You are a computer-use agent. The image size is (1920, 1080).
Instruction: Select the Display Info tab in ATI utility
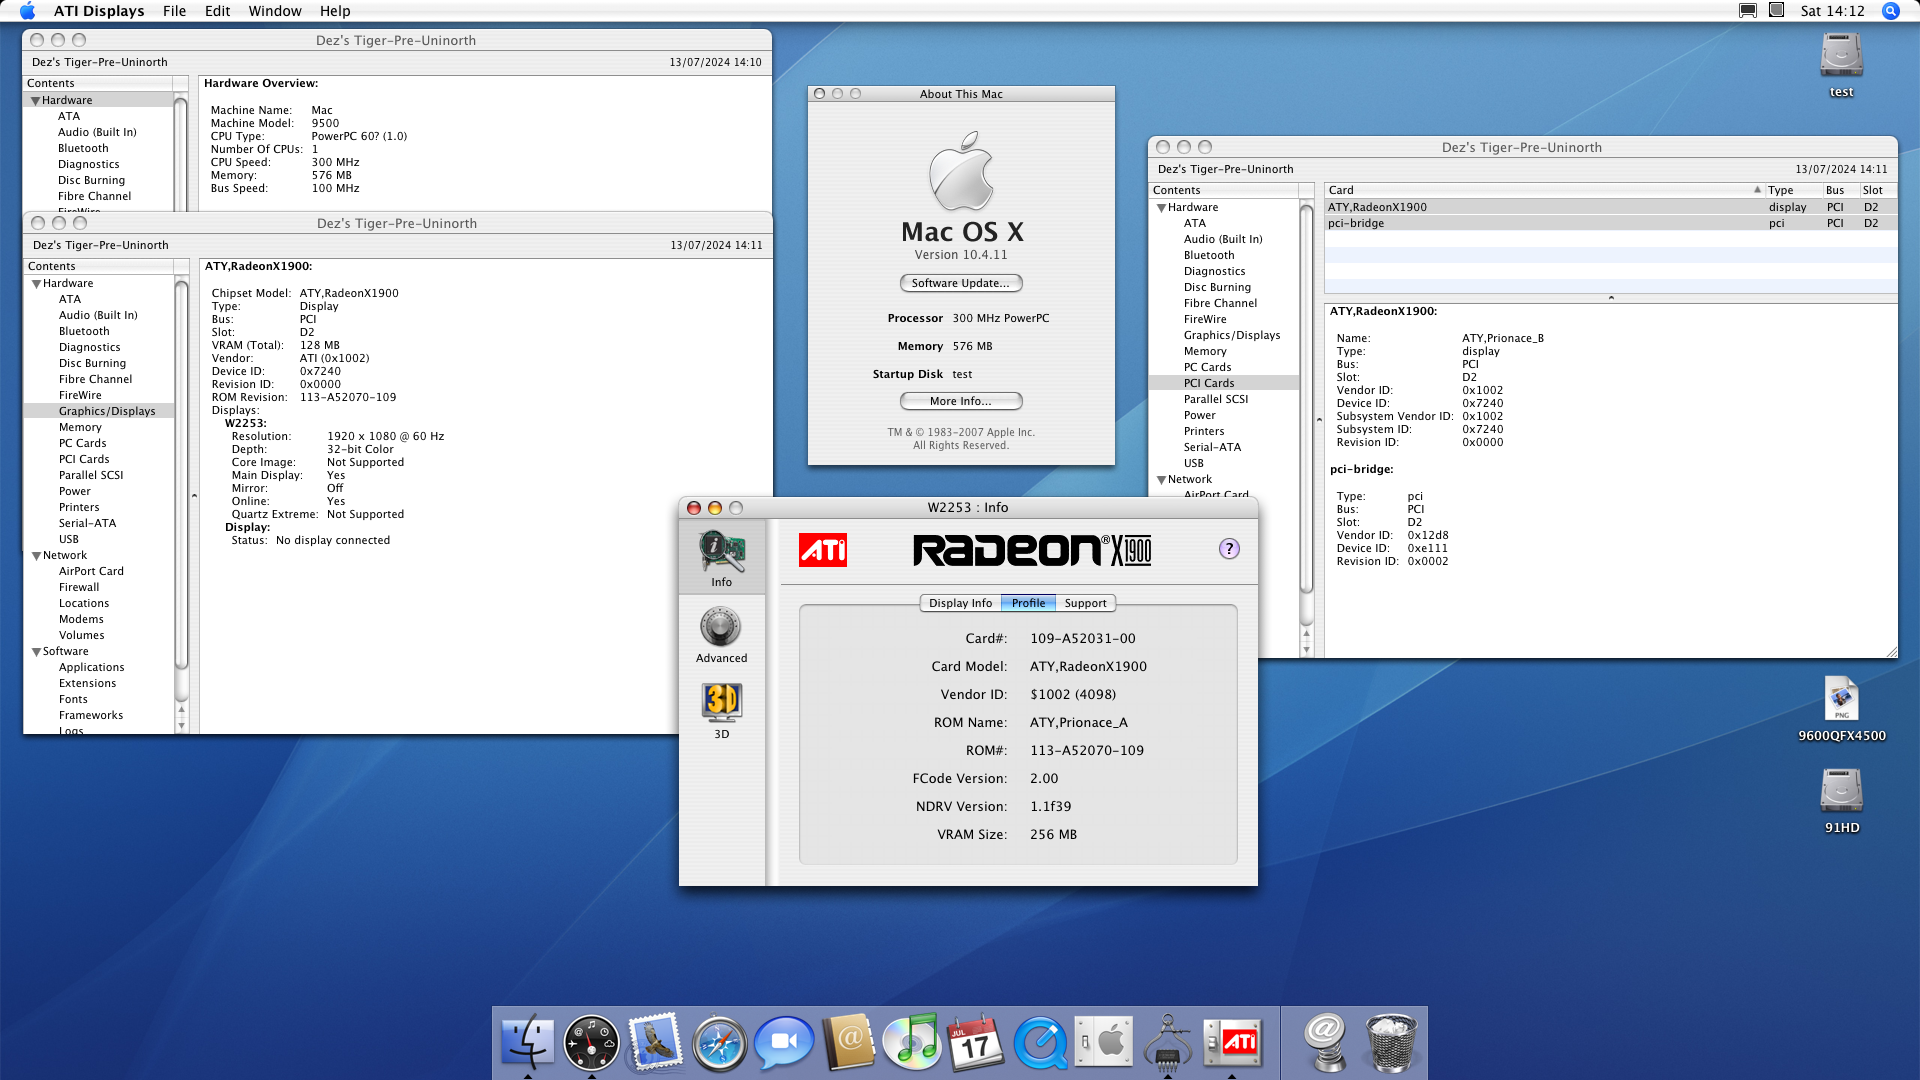(959, 603)
